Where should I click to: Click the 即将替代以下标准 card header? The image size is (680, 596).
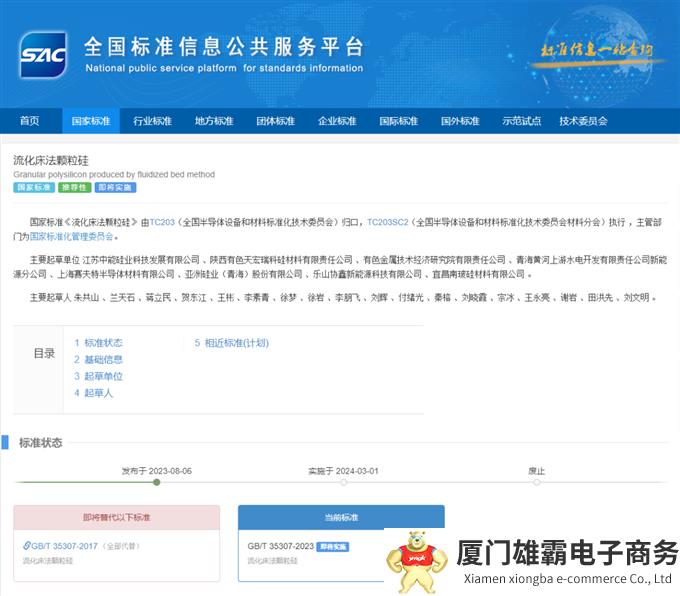click(x=117, y=517)
